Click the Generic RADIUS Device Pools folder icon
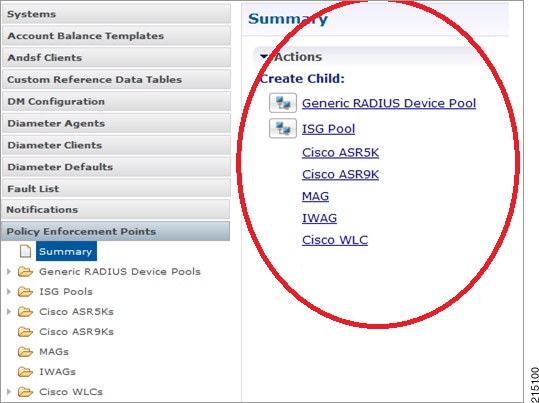The image size is (539, 403). tap(25, 272)
